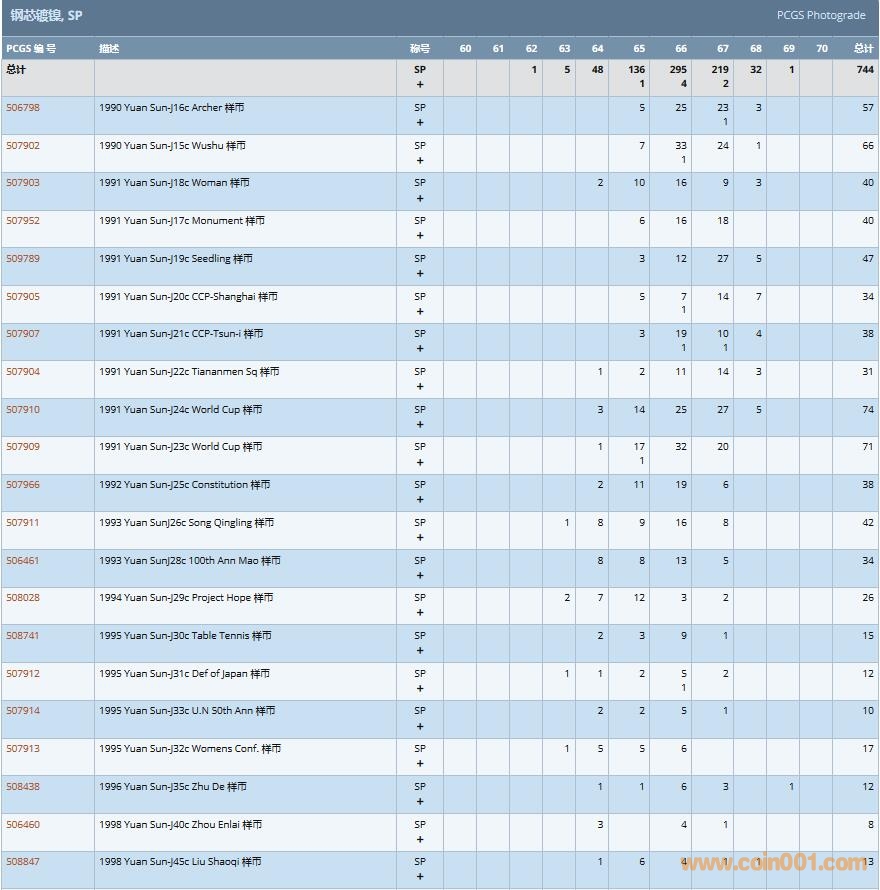This screenshot has height=890, width=880.
Task: Click the 507905 CCP-Shanghai entry number
Action: pyautogui.click(x=23, y=297)
